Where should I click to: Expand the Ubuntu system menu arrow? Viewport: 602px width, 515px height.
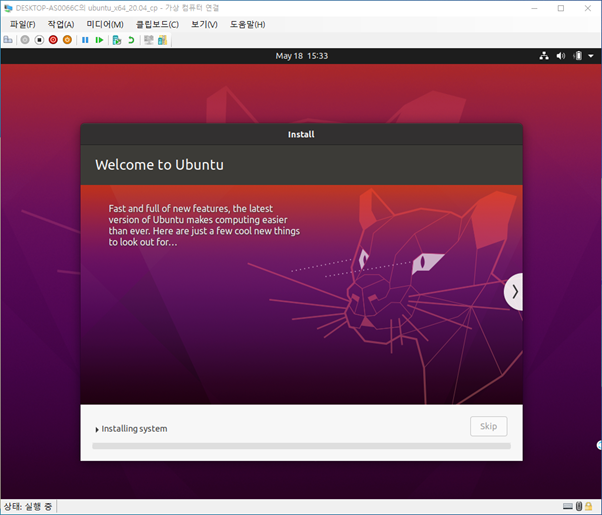click(591, 56)
